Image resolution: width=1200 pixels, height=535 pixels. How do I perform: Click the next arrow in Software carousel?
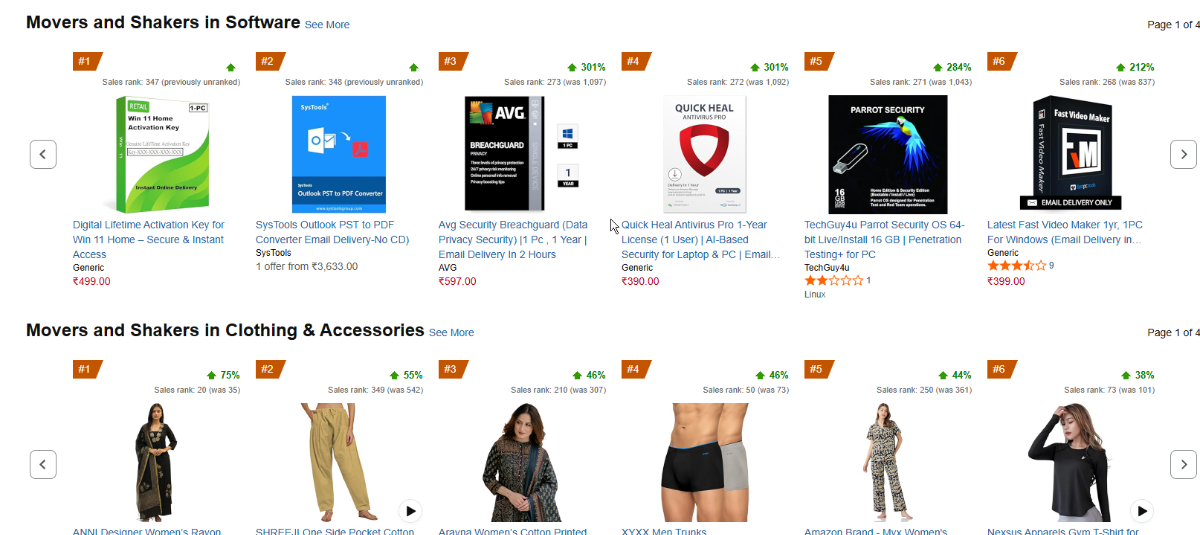tap(1183, 154)
